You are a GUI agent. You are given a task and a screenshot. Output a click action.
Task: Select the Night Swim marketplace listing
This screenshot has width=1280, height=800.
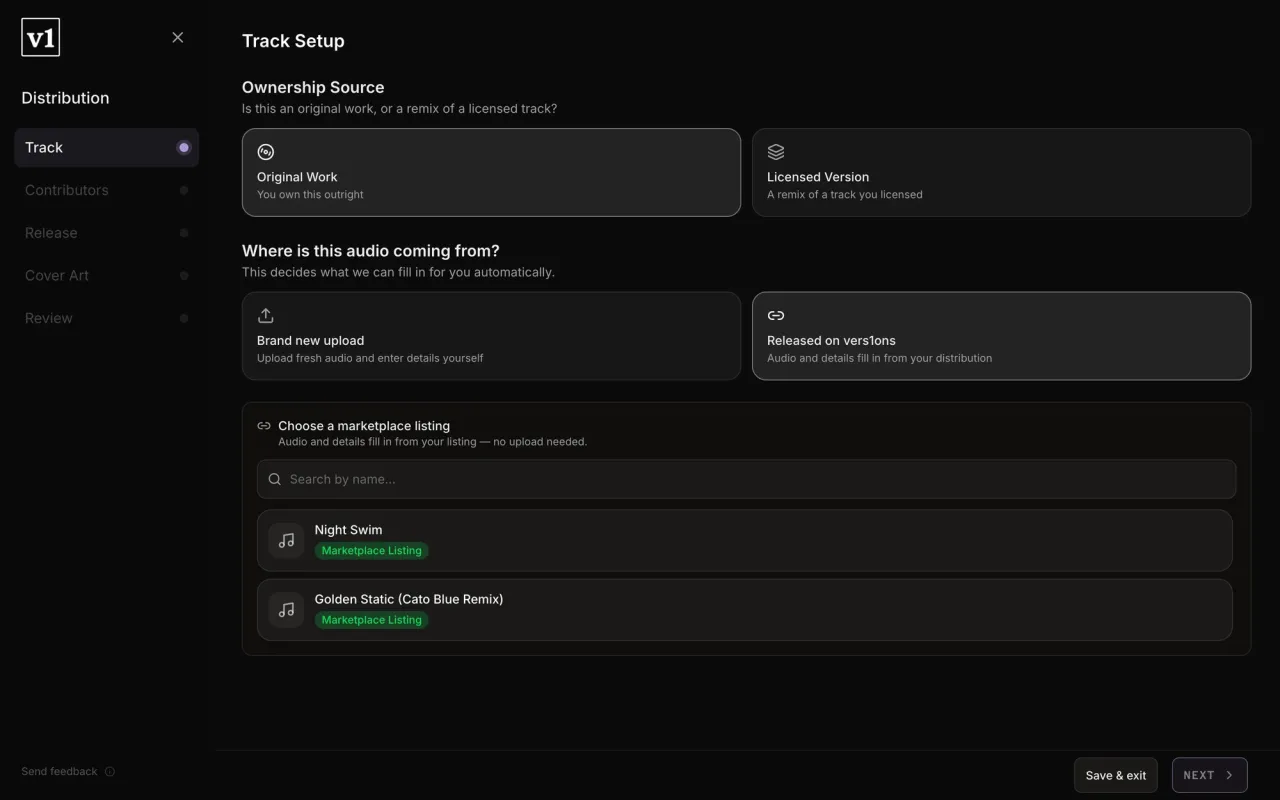[x=744, y=540]
